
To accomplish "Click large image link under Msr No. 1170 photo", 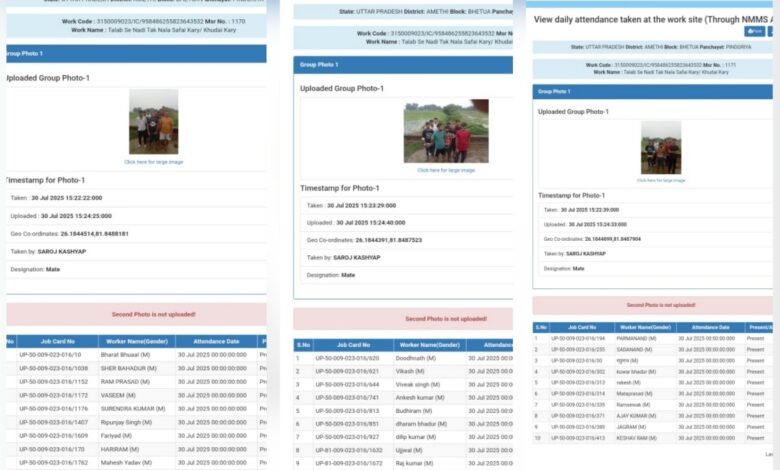I will (154, 162).
